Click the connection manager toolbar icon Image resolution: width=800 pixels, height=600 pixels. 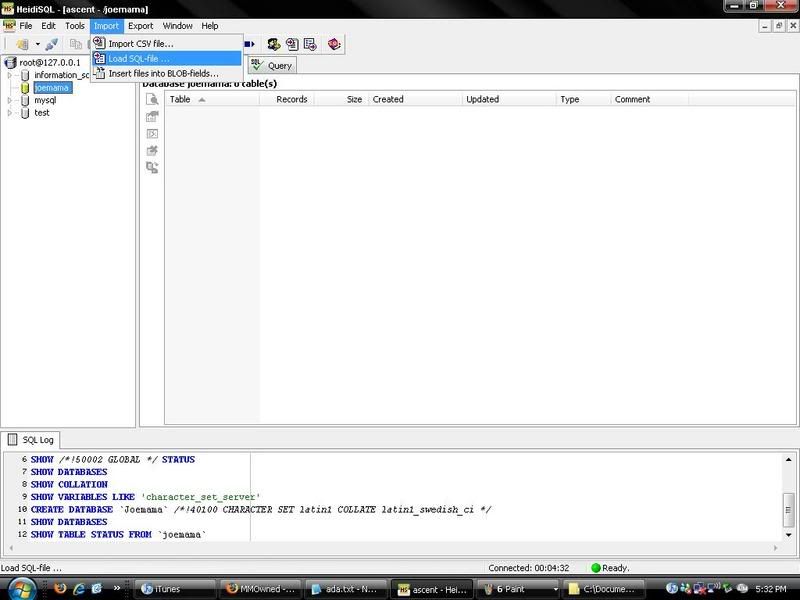22,44
